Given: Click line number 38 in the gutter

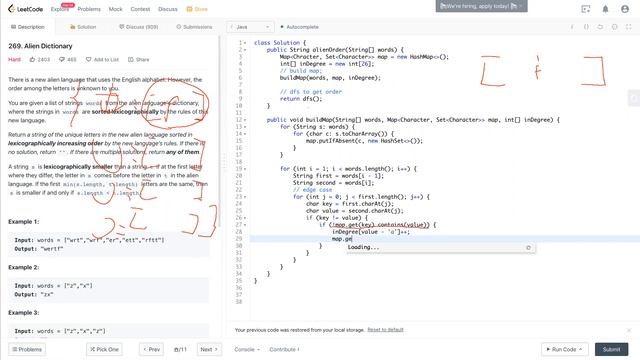Looking at the screenshot, I should [x=239, y=302].
